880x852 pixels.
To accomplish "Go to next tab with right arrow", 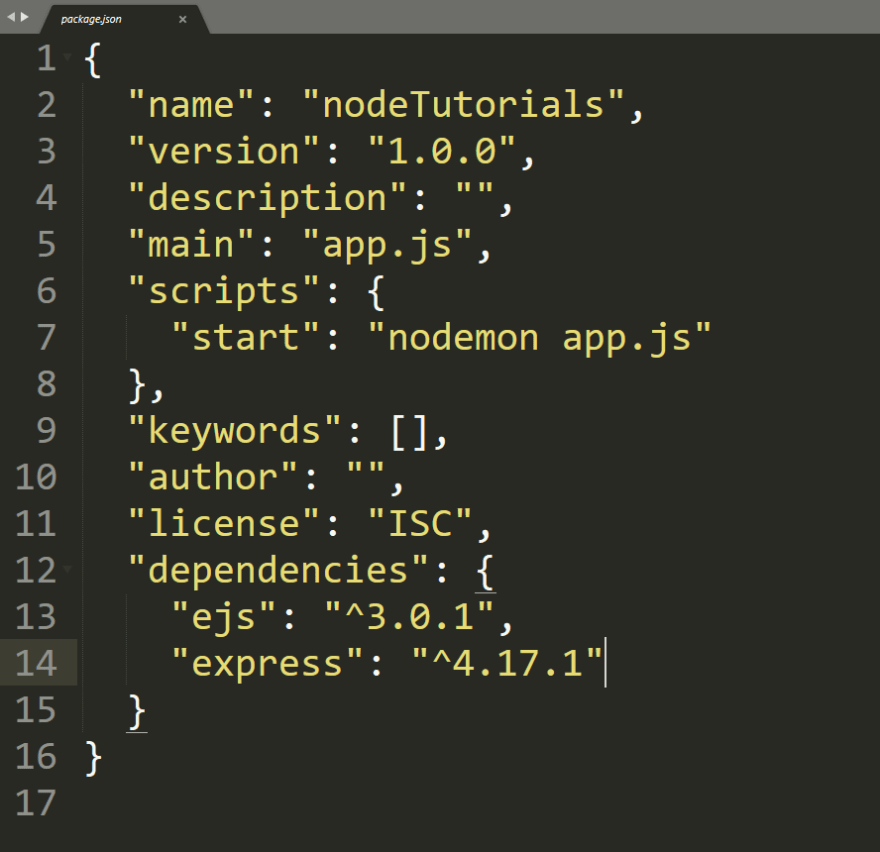I will pos(25,17).
